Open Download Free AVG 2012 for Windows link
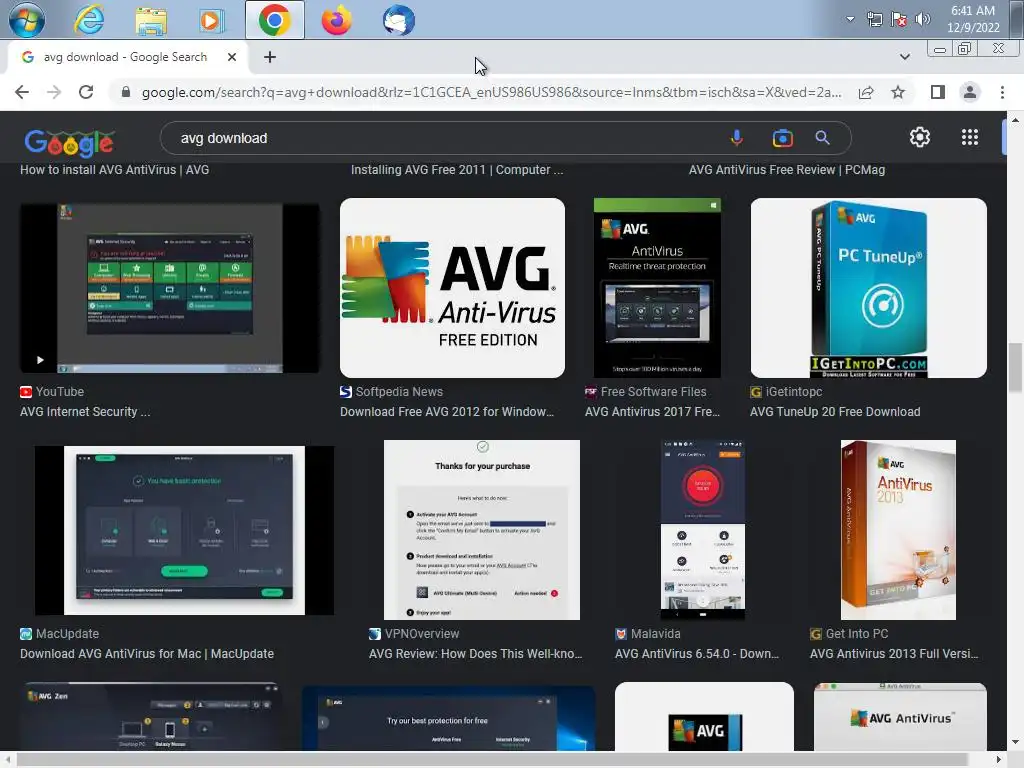 [x=447, y=412]
